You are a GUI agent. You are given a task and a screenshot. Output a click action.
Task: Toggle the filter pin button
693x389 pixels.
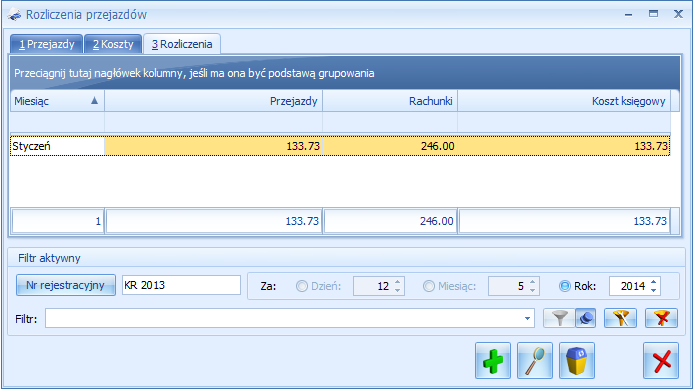586,318
